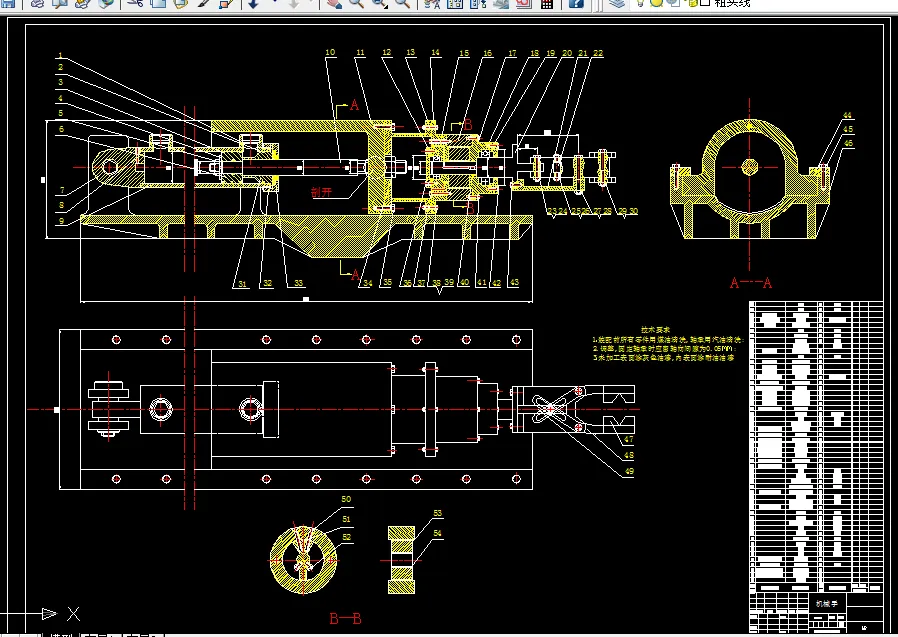Select part balloon number 31
Image resolution: width=898 pixels, height=637 pixels.
[242, 284]
